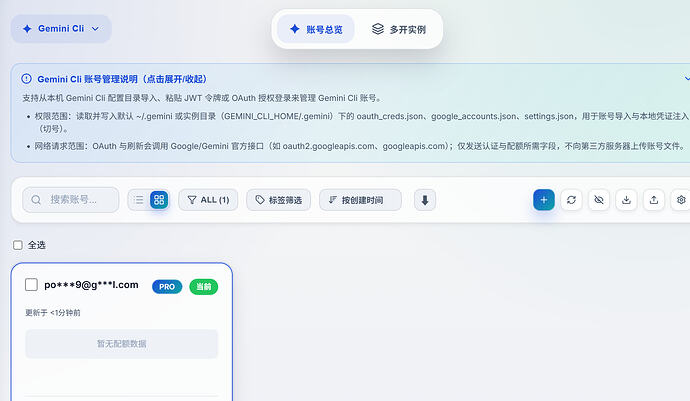Tick the po***9@g***l.com account checkbox
The height and width of the screenshot is (401, 690).
(31, 285)
